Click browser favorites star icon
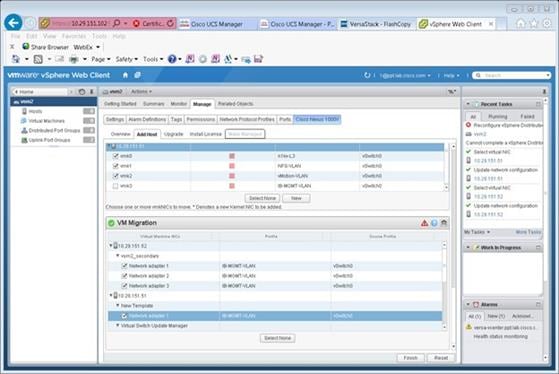Screen dimensions: 559x374 point(534,24)
